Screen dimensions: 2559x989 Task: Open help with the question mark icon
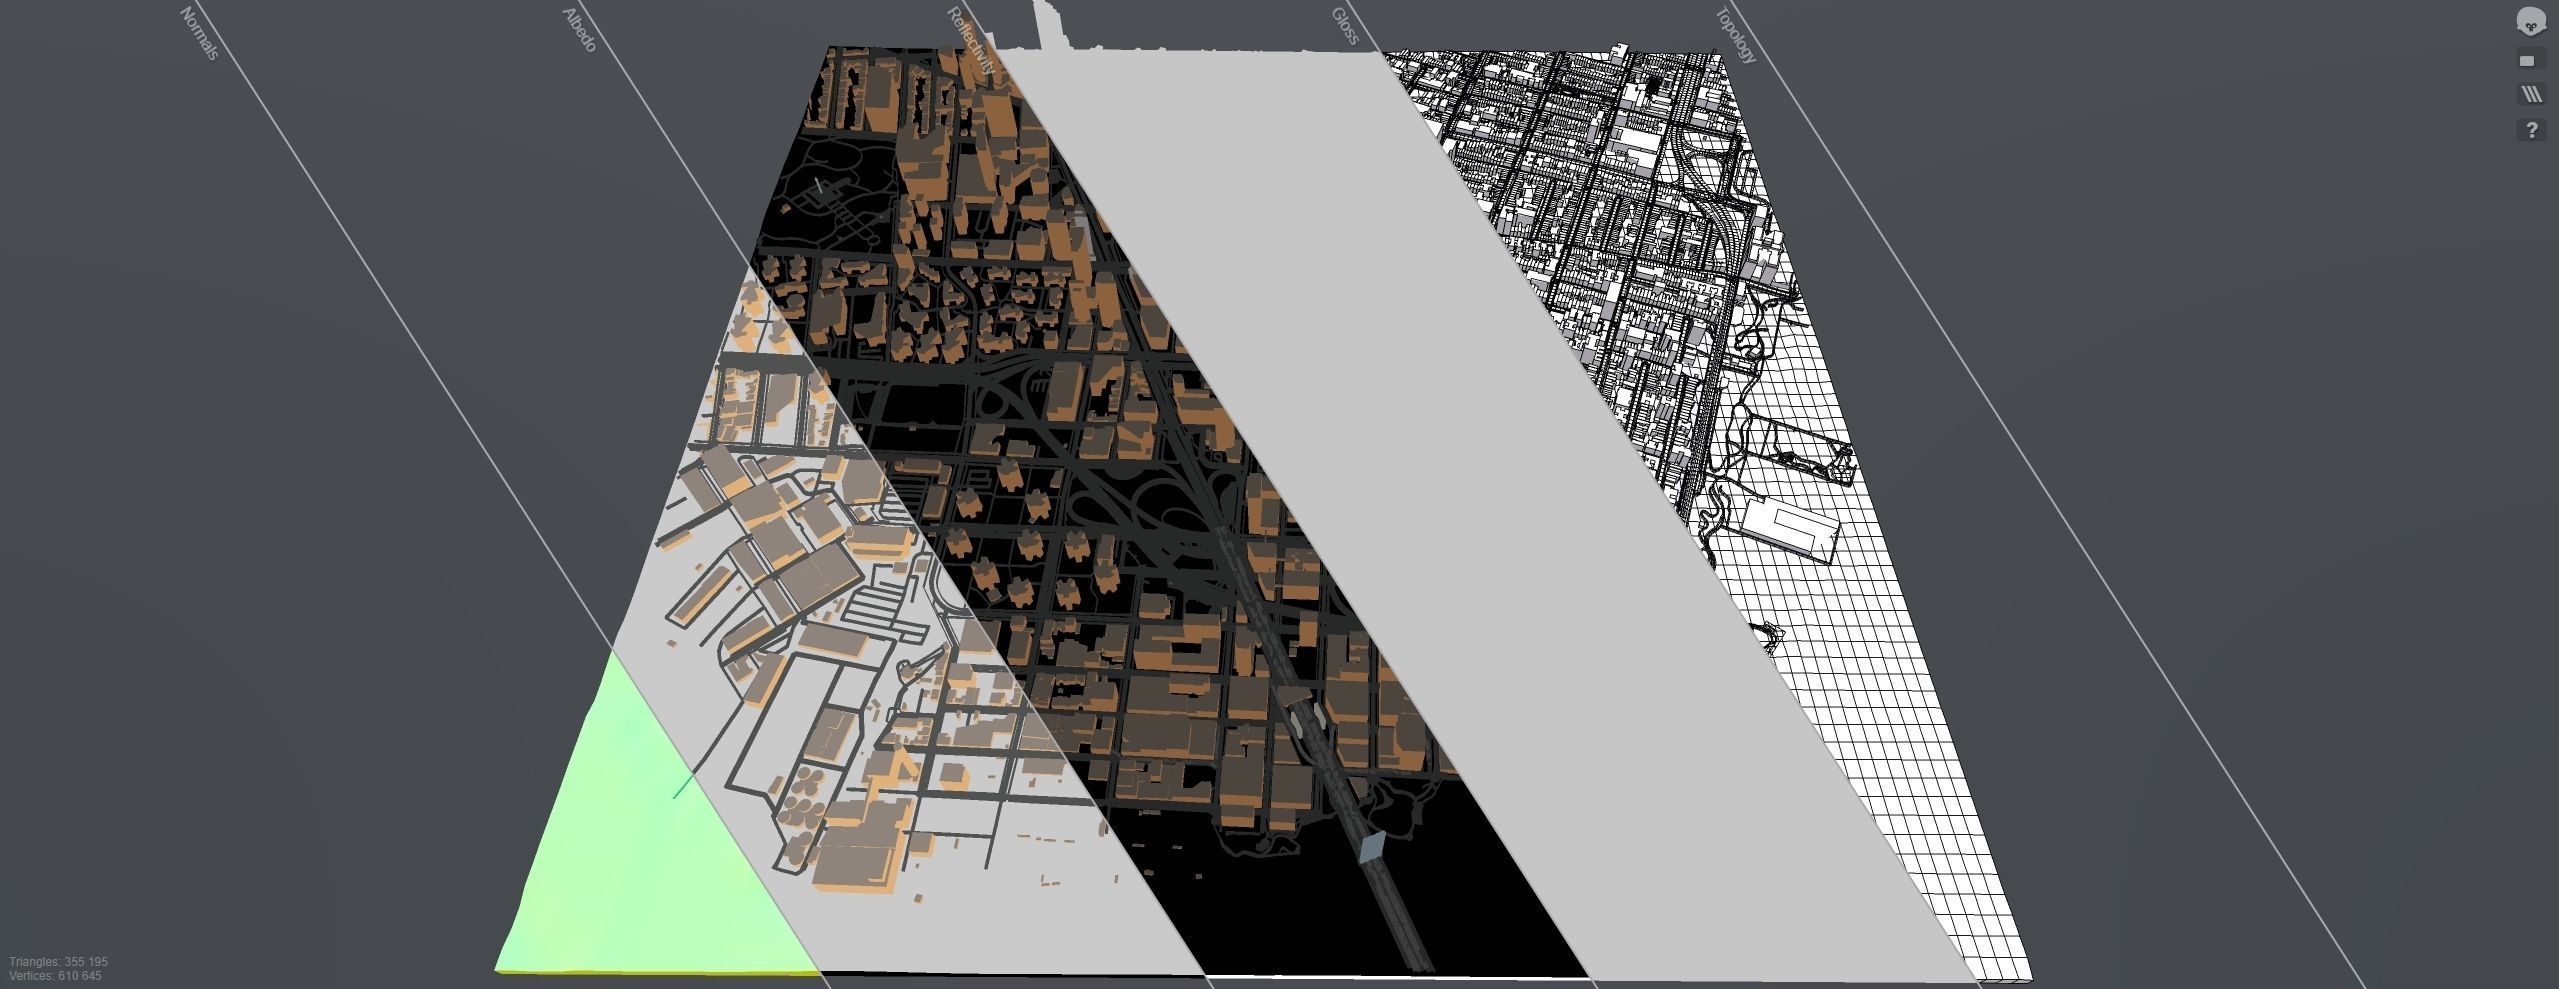click(2531, 129)
